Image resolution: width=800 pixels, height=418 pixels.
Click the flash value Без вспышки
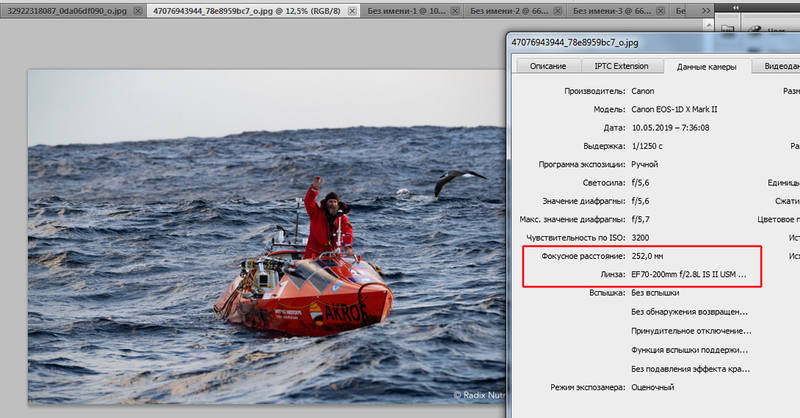pos(655,293)
